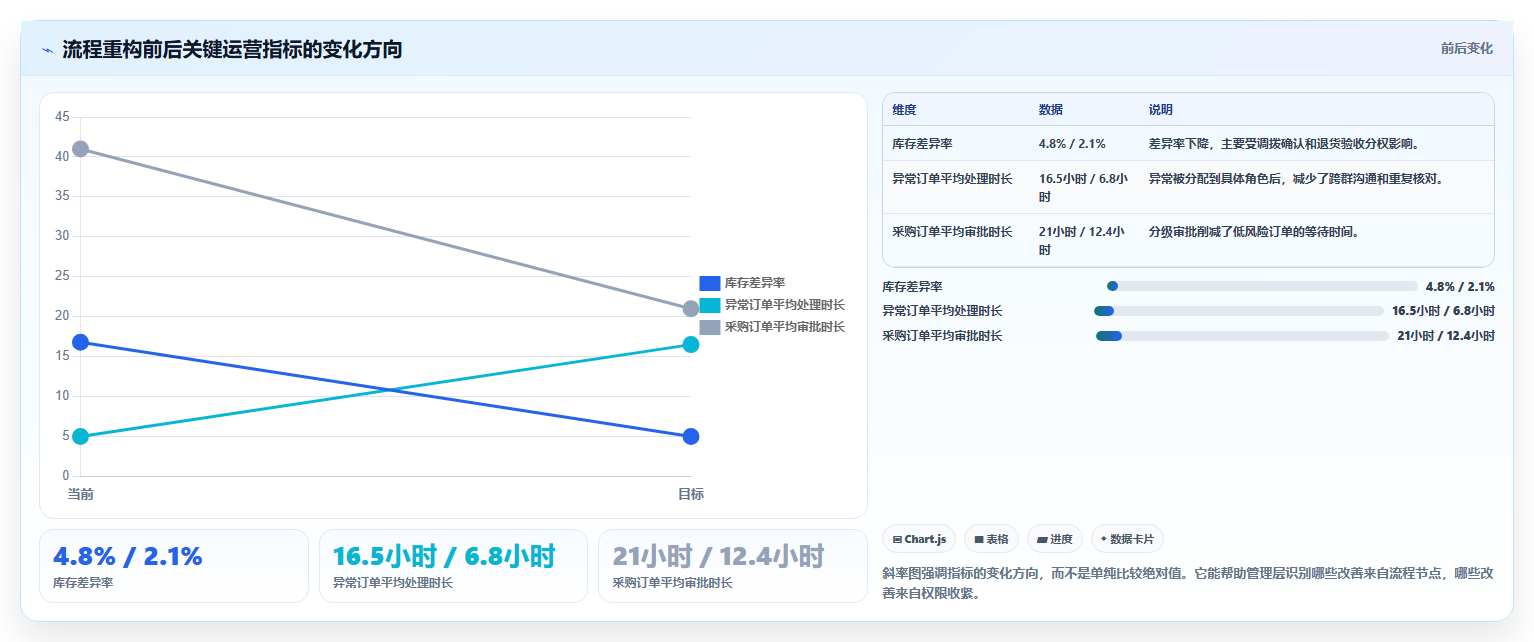Image resolution: width=1534 pixels, height=642 pixels.
Task: Click the 异常订单平均处理时长 legend text
Action: point(785,305)
